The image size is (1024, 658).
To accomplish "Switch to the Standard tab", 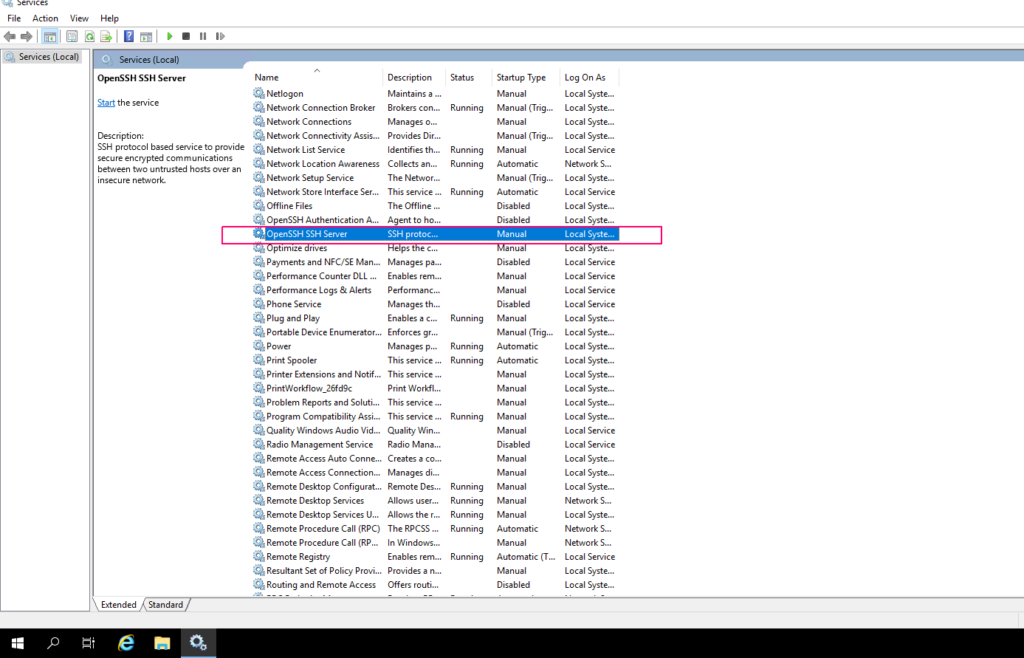I will click(x=166, y=604).
